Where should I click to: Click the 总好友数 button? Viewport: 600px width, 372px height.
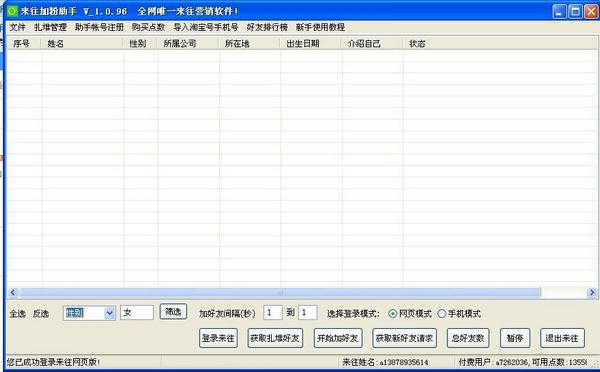[x=468, y=338]
